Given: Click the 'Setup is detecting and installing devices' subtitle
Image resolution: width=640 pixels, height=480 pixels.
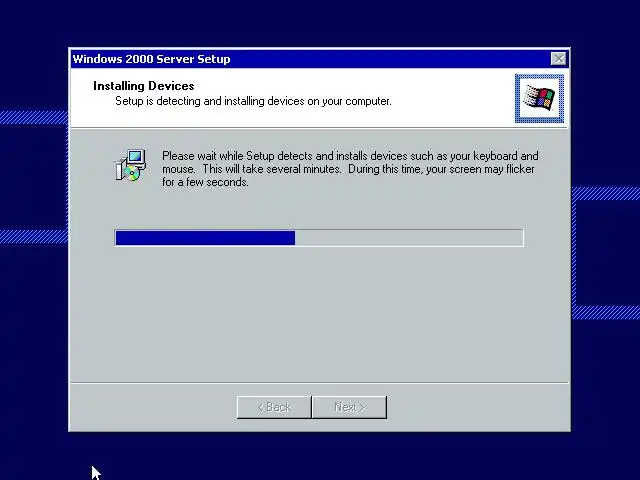Looking at the screenshot, I should click(x=253, y=101).
